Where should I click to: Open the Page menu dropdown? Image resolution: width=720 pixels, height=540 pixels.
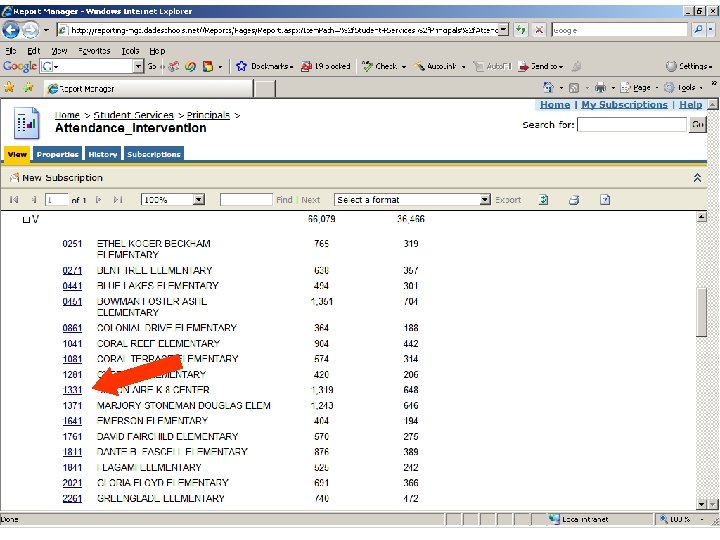(657, 88)
